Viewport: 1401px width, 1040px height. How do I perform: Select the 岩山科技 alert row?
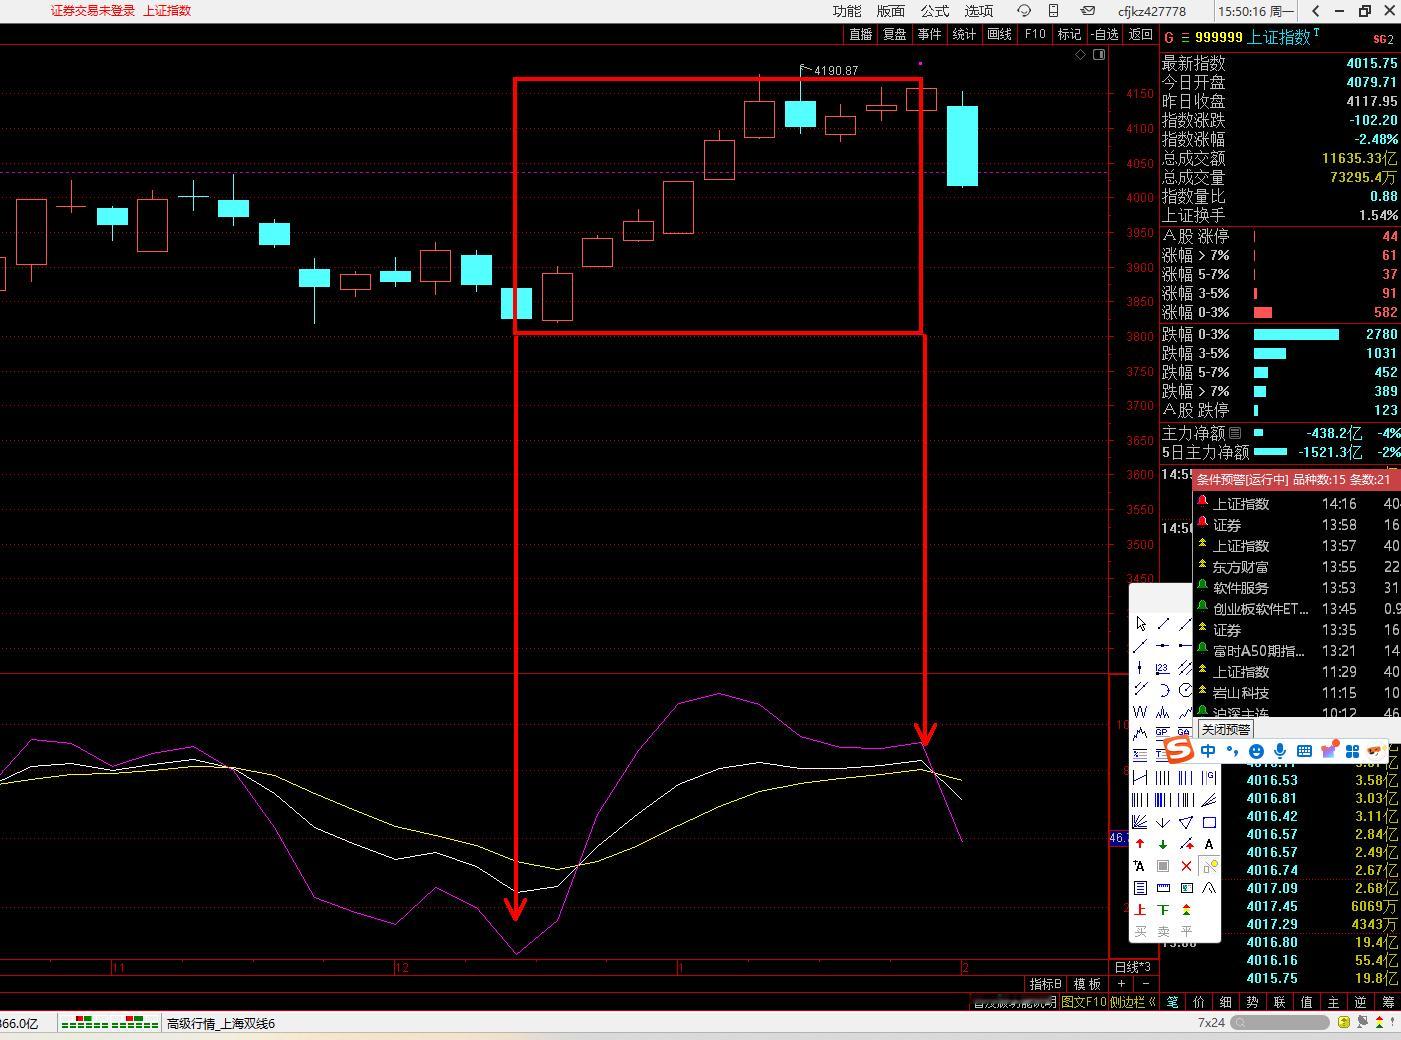coord(1298,693)
